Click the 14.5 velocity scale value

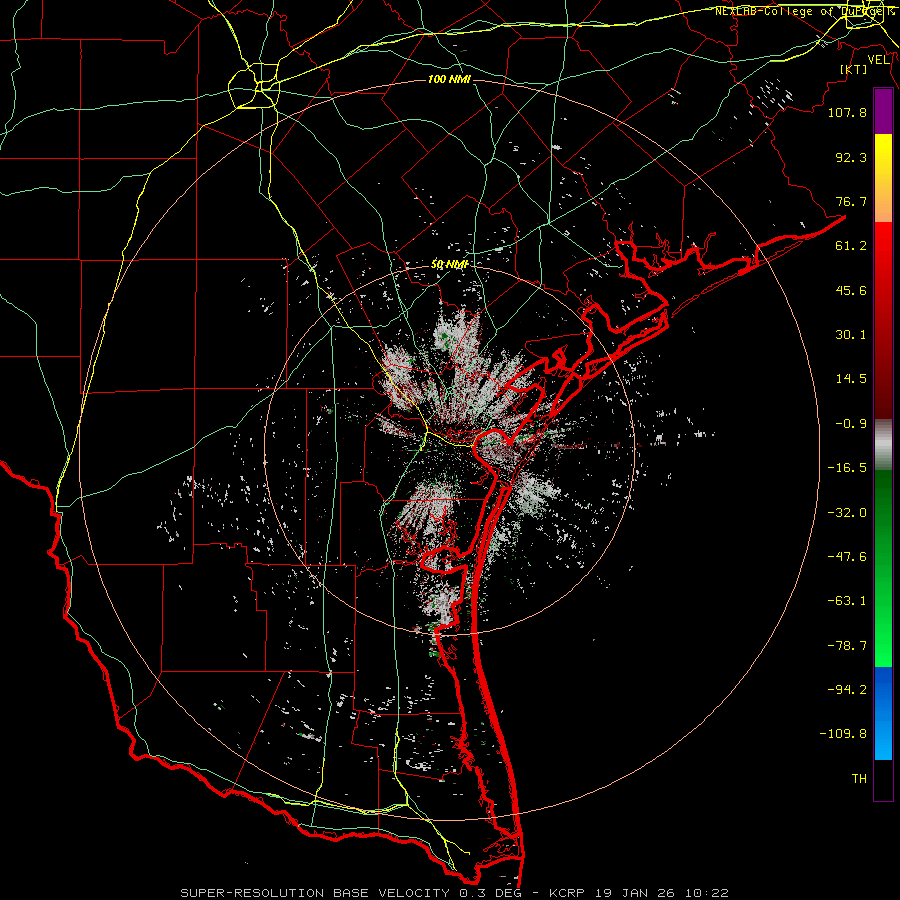[x=851, y=379]
